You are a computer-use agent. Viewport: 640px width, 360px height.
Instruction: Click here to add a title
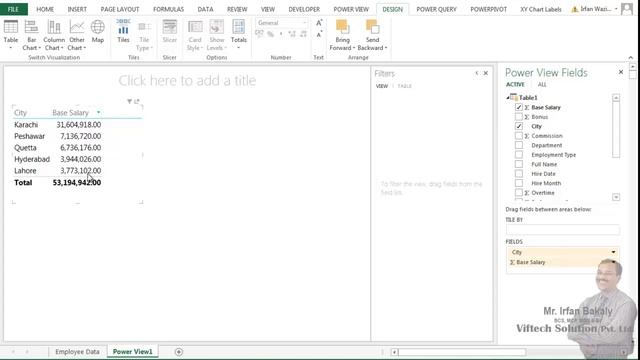pyautogui.click(x=187, y=80)
